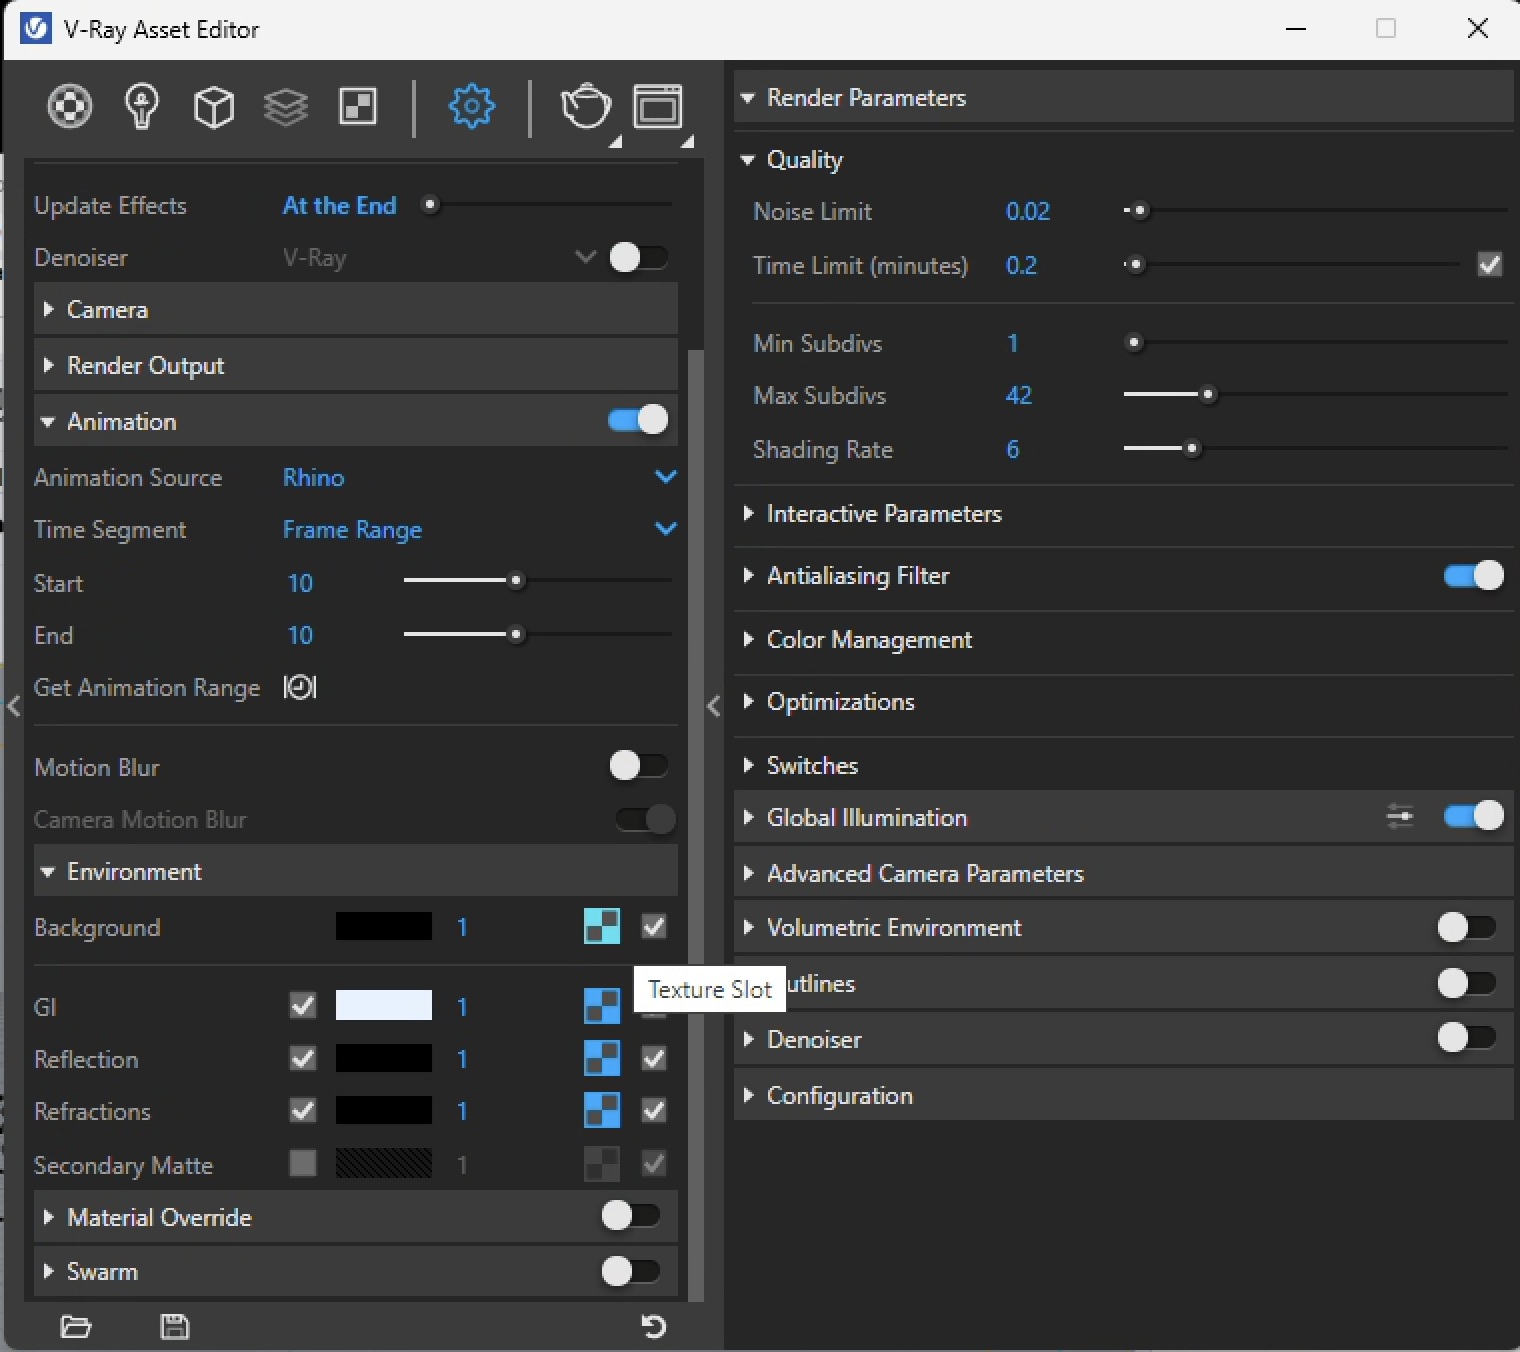Click the Get Animation Range icon
Screen dimensions: 1520x1352
[300, 687]
